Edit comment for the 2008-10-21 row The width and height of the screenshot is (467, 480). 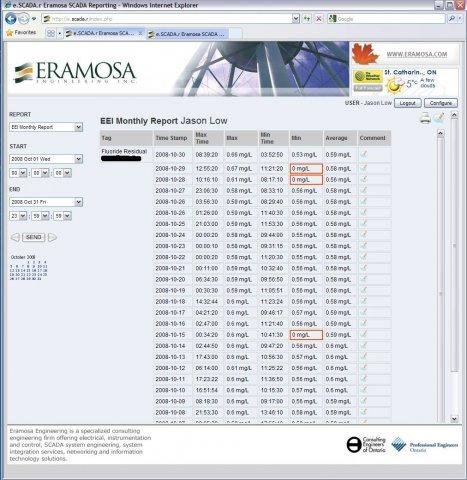(x=364, y=268)
